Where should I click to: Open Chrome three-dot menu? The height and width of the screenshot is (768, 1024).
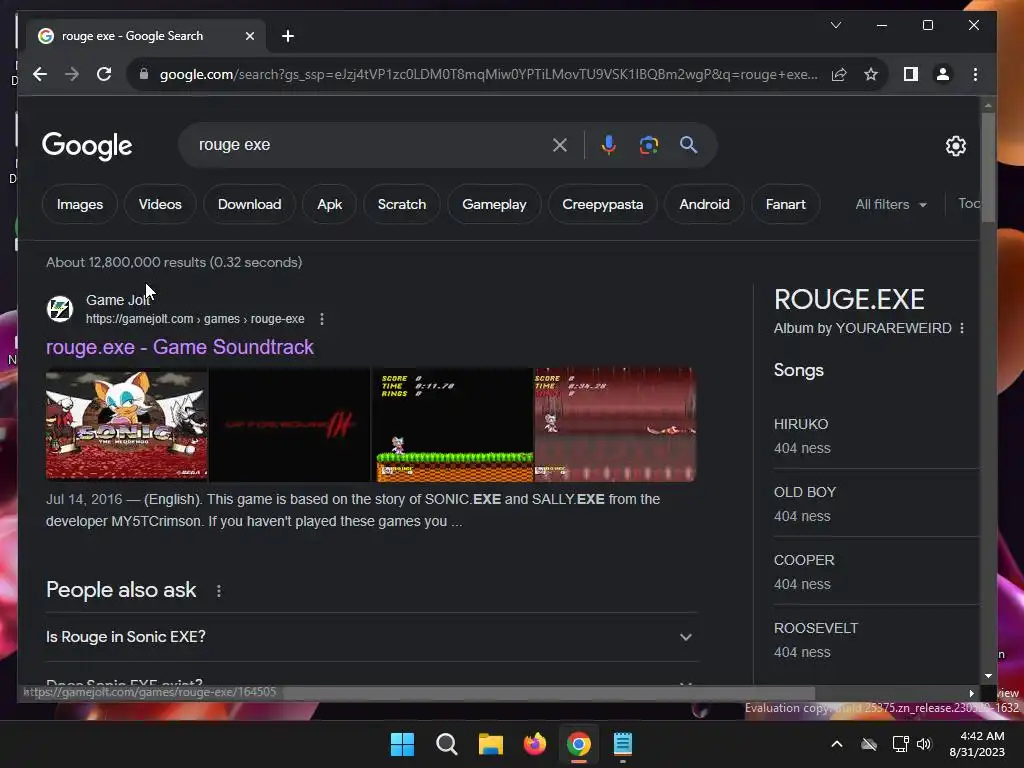click(975, 74)
